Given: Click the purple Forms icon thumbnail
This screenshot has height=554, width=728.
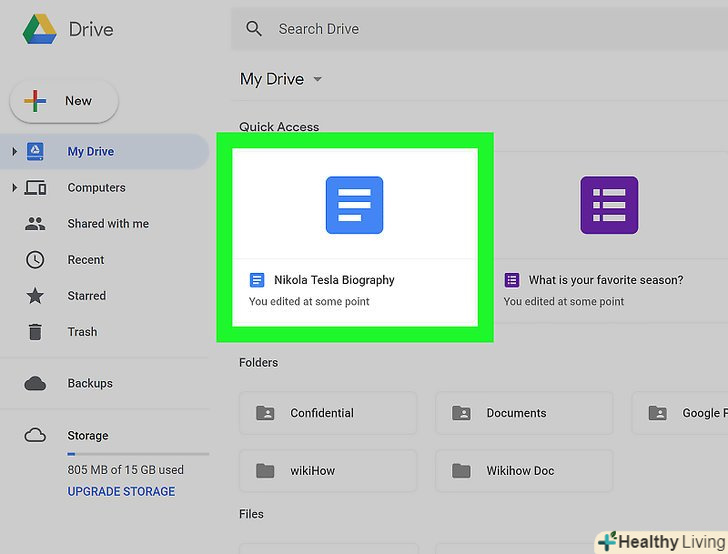Looking at the screenshot, I should click(609, 205).
